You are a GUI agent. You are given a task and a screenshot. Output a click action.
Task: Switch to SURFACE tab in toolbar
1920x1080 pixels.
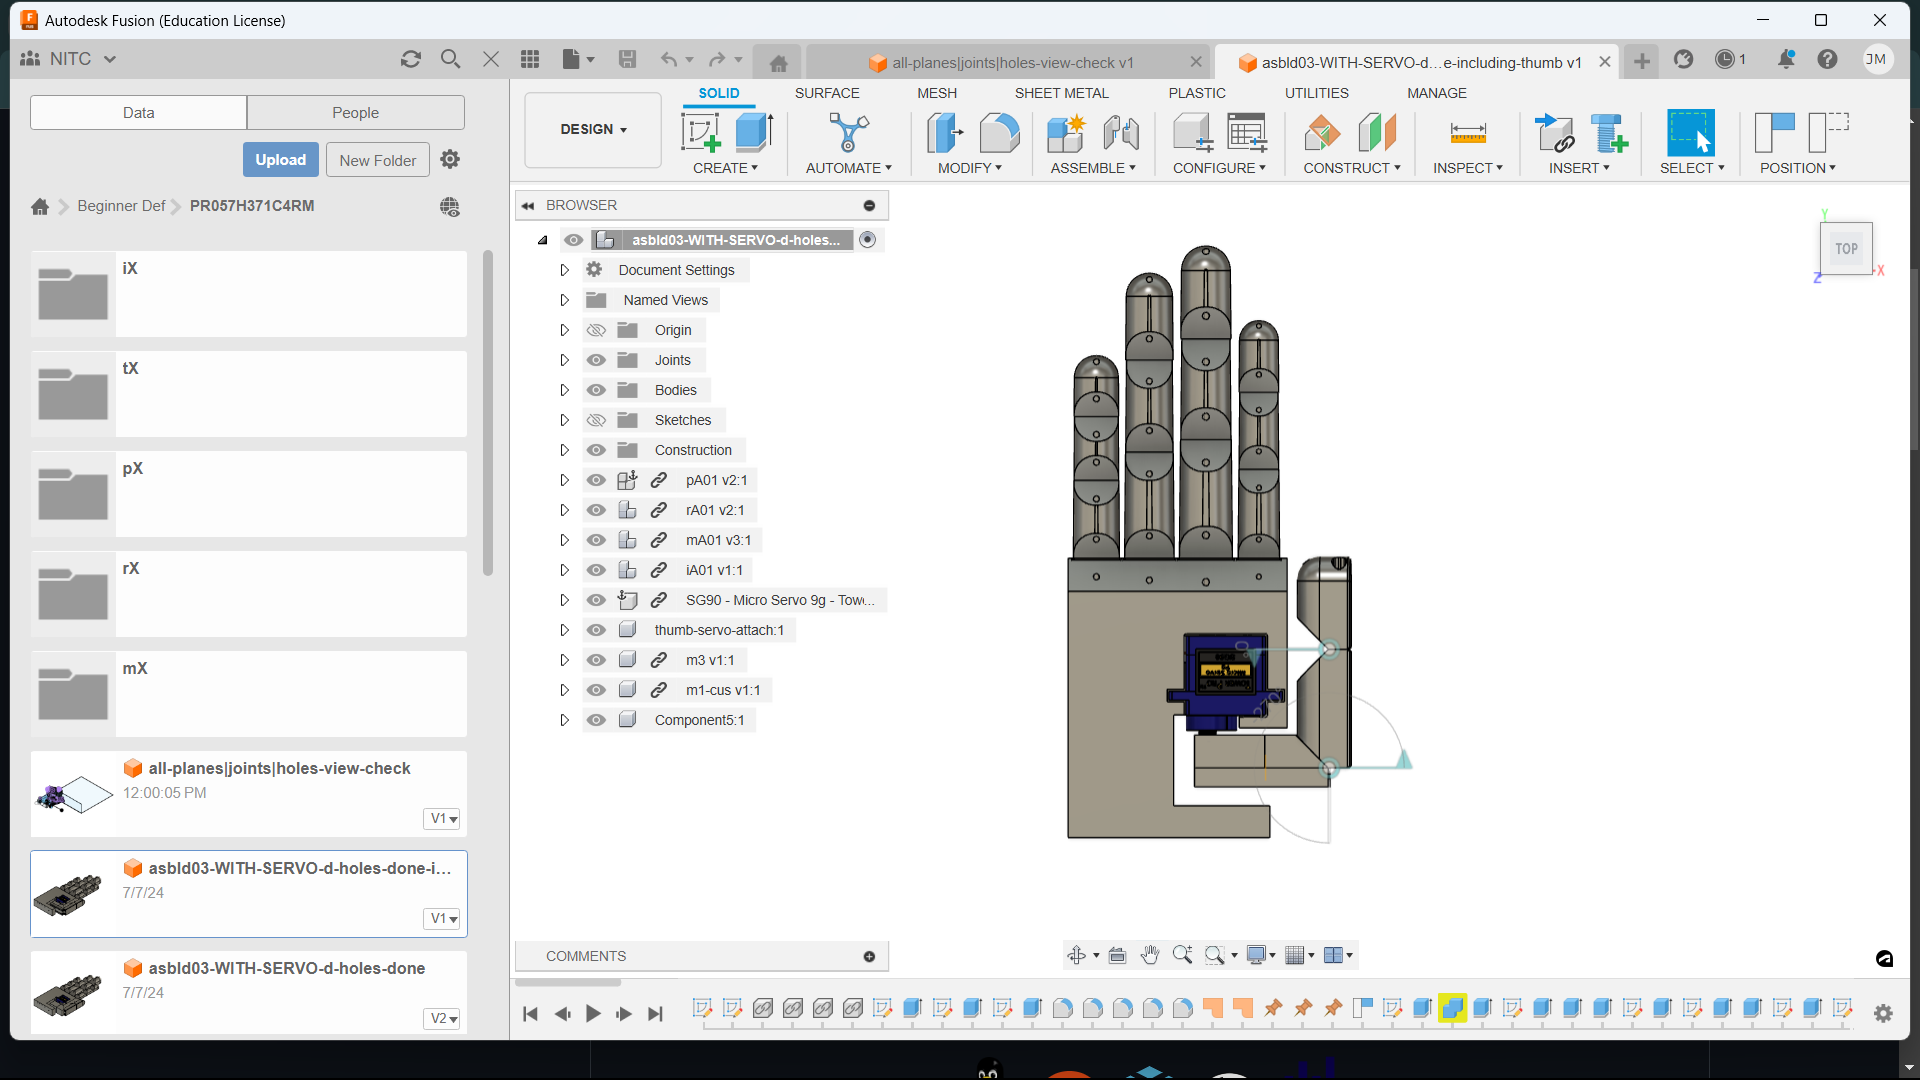[x=827, y=92]
